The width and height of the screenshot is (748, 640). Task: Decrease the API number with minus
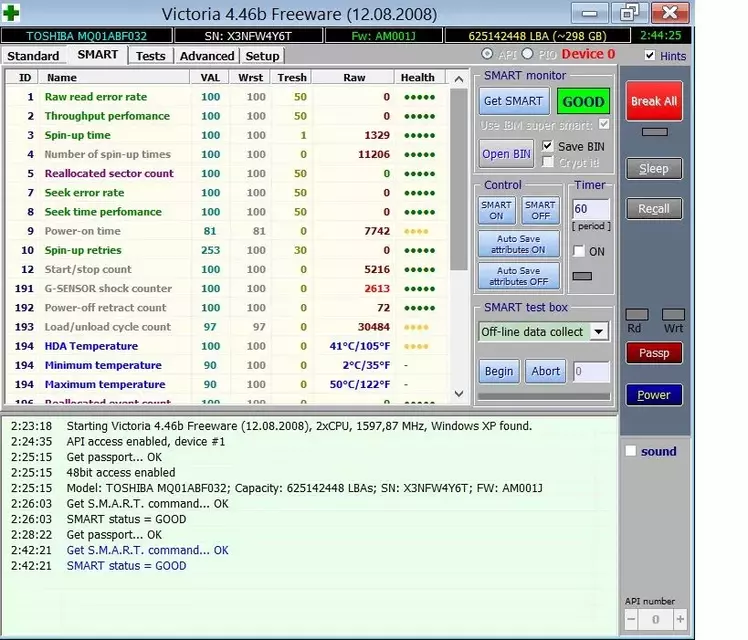point(631,619)
